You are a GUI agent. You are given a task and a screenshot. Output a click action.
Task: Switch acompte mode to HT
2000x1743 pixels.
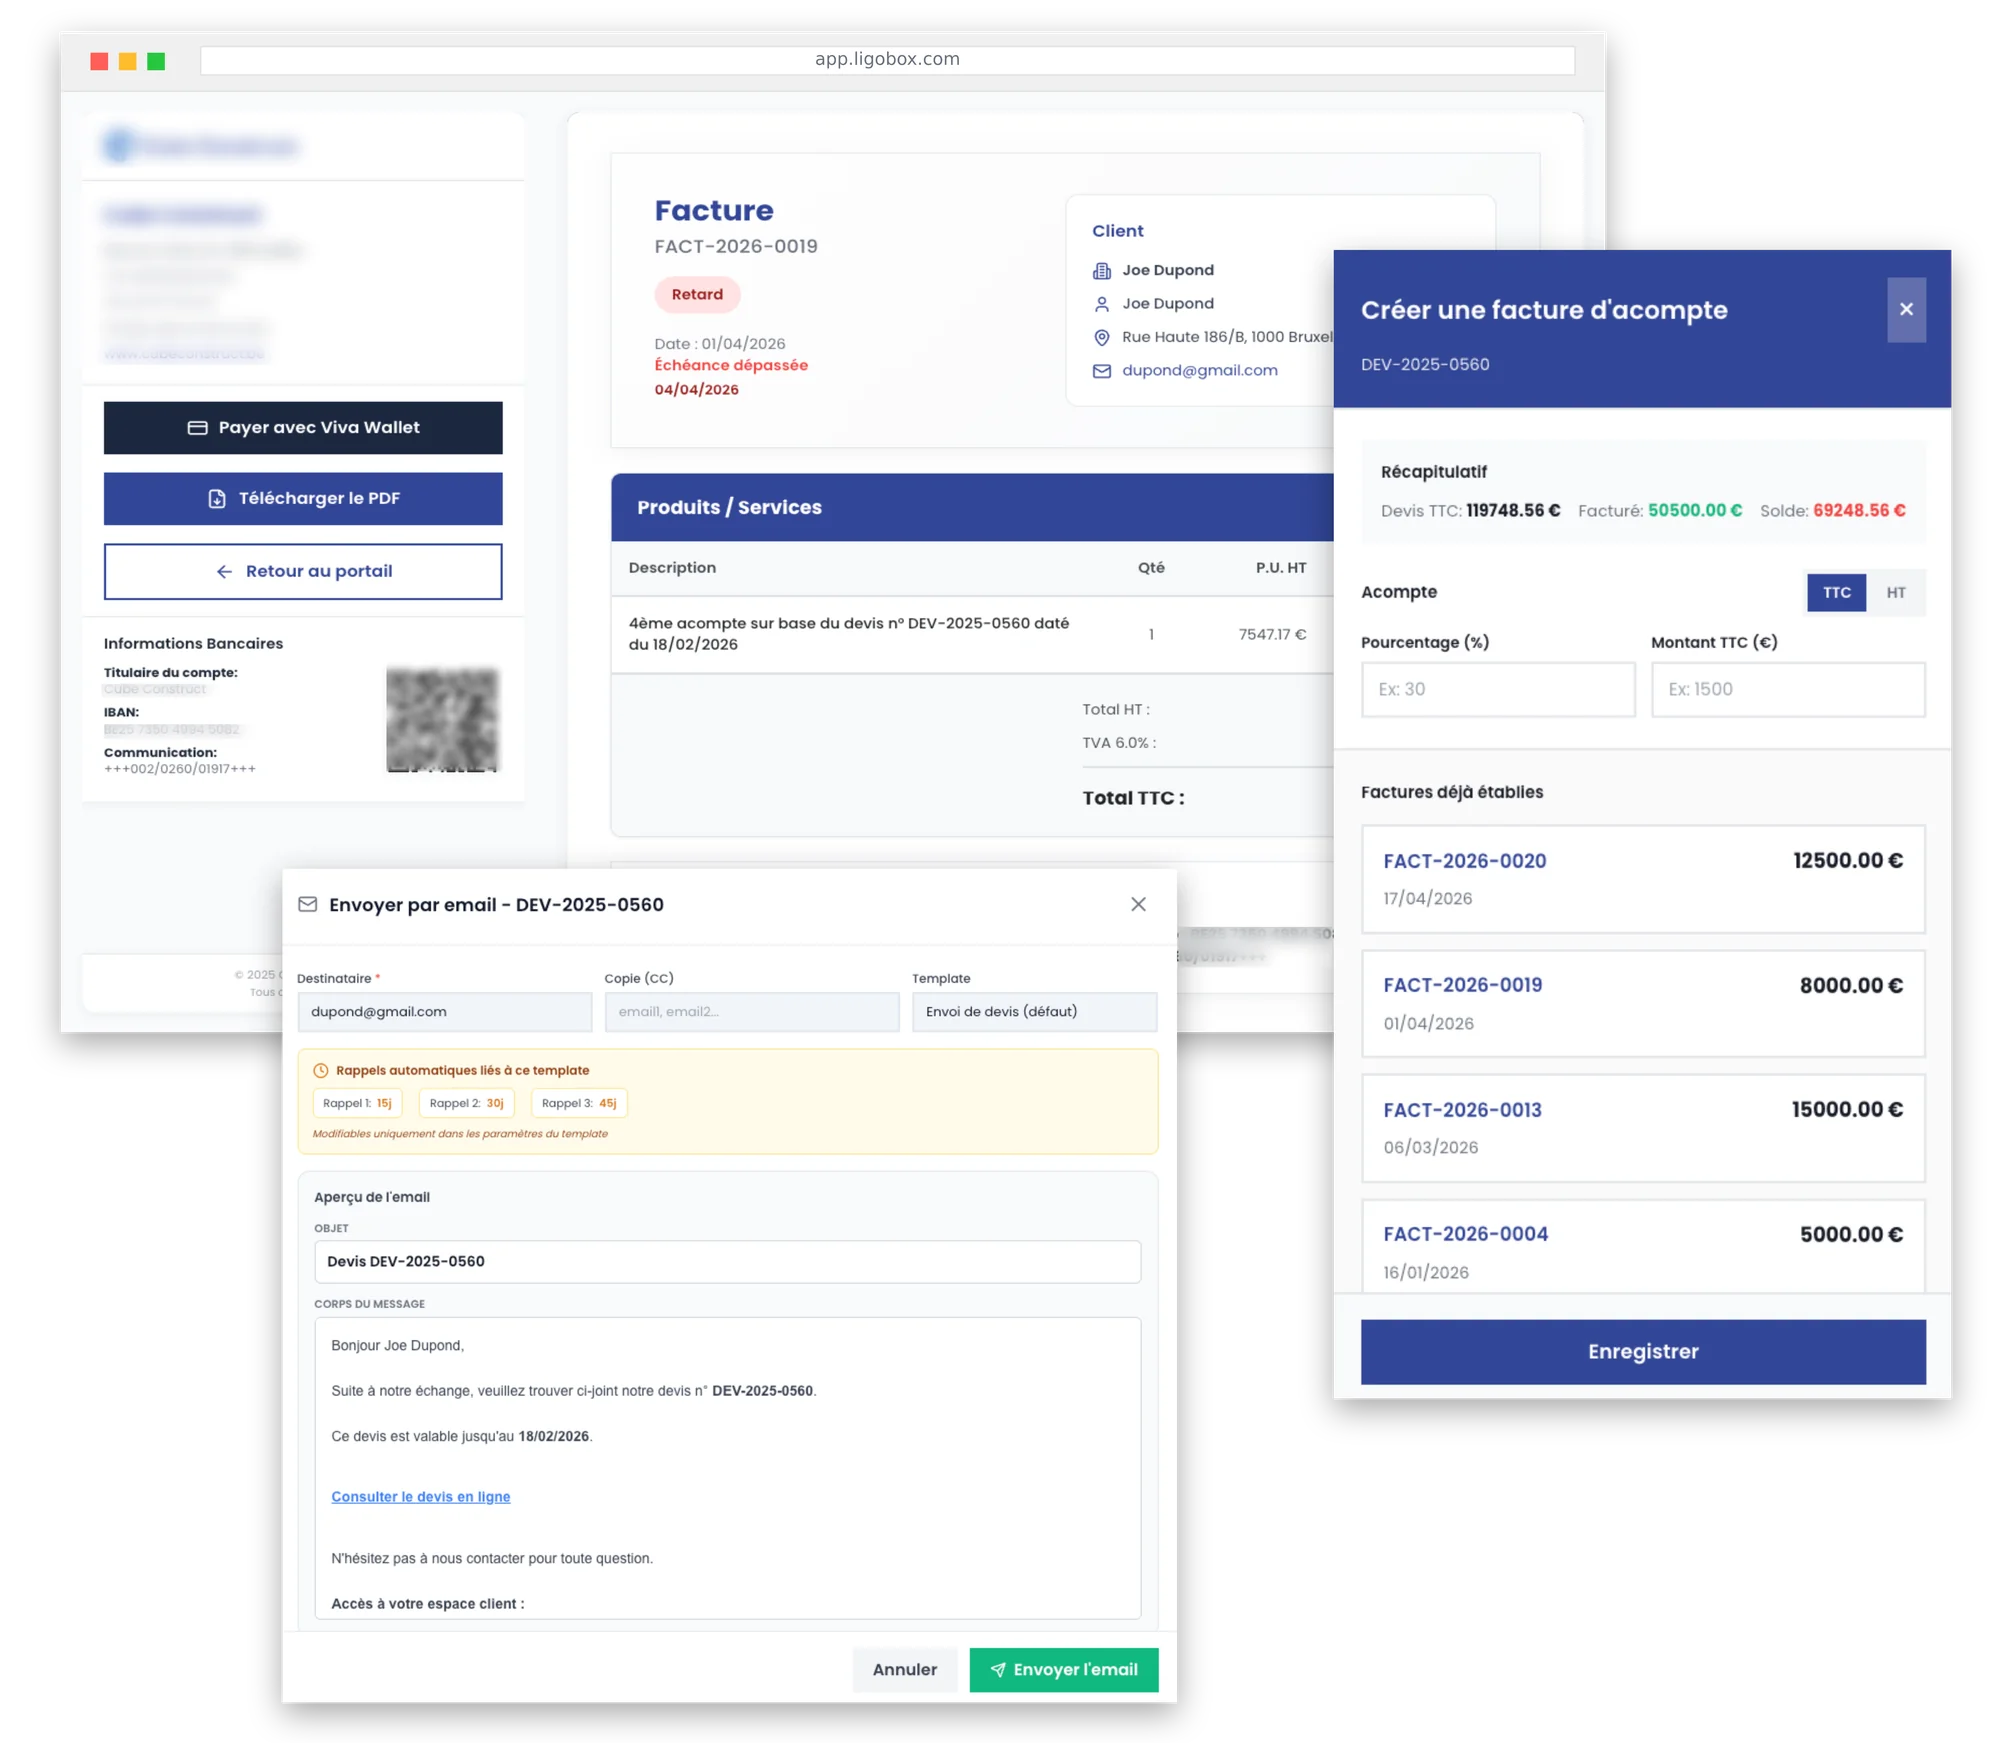point(1895,593)
